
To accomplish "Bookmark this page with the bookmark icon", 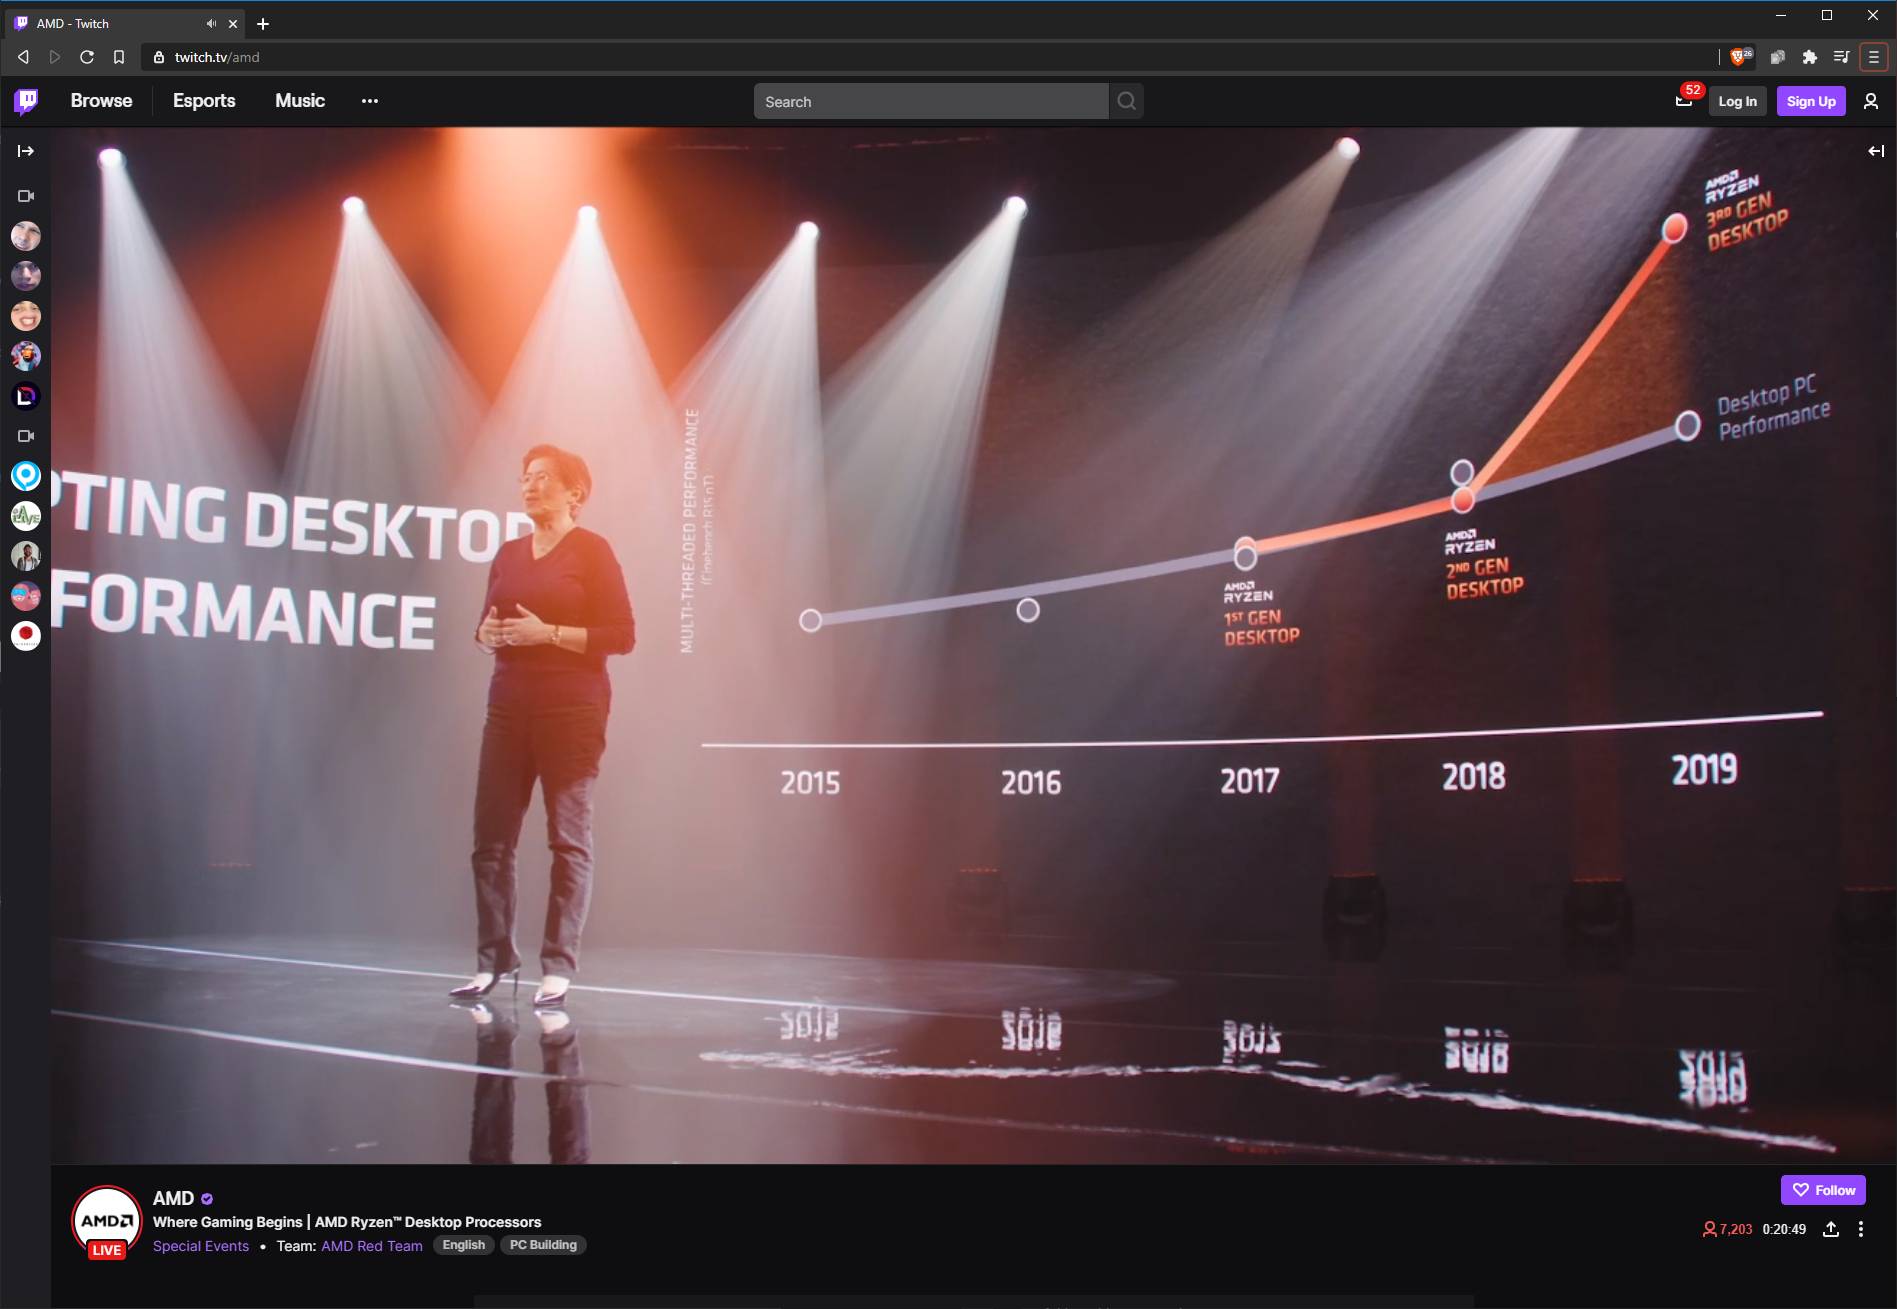I will pyautogui.click(x=119, y=57).
